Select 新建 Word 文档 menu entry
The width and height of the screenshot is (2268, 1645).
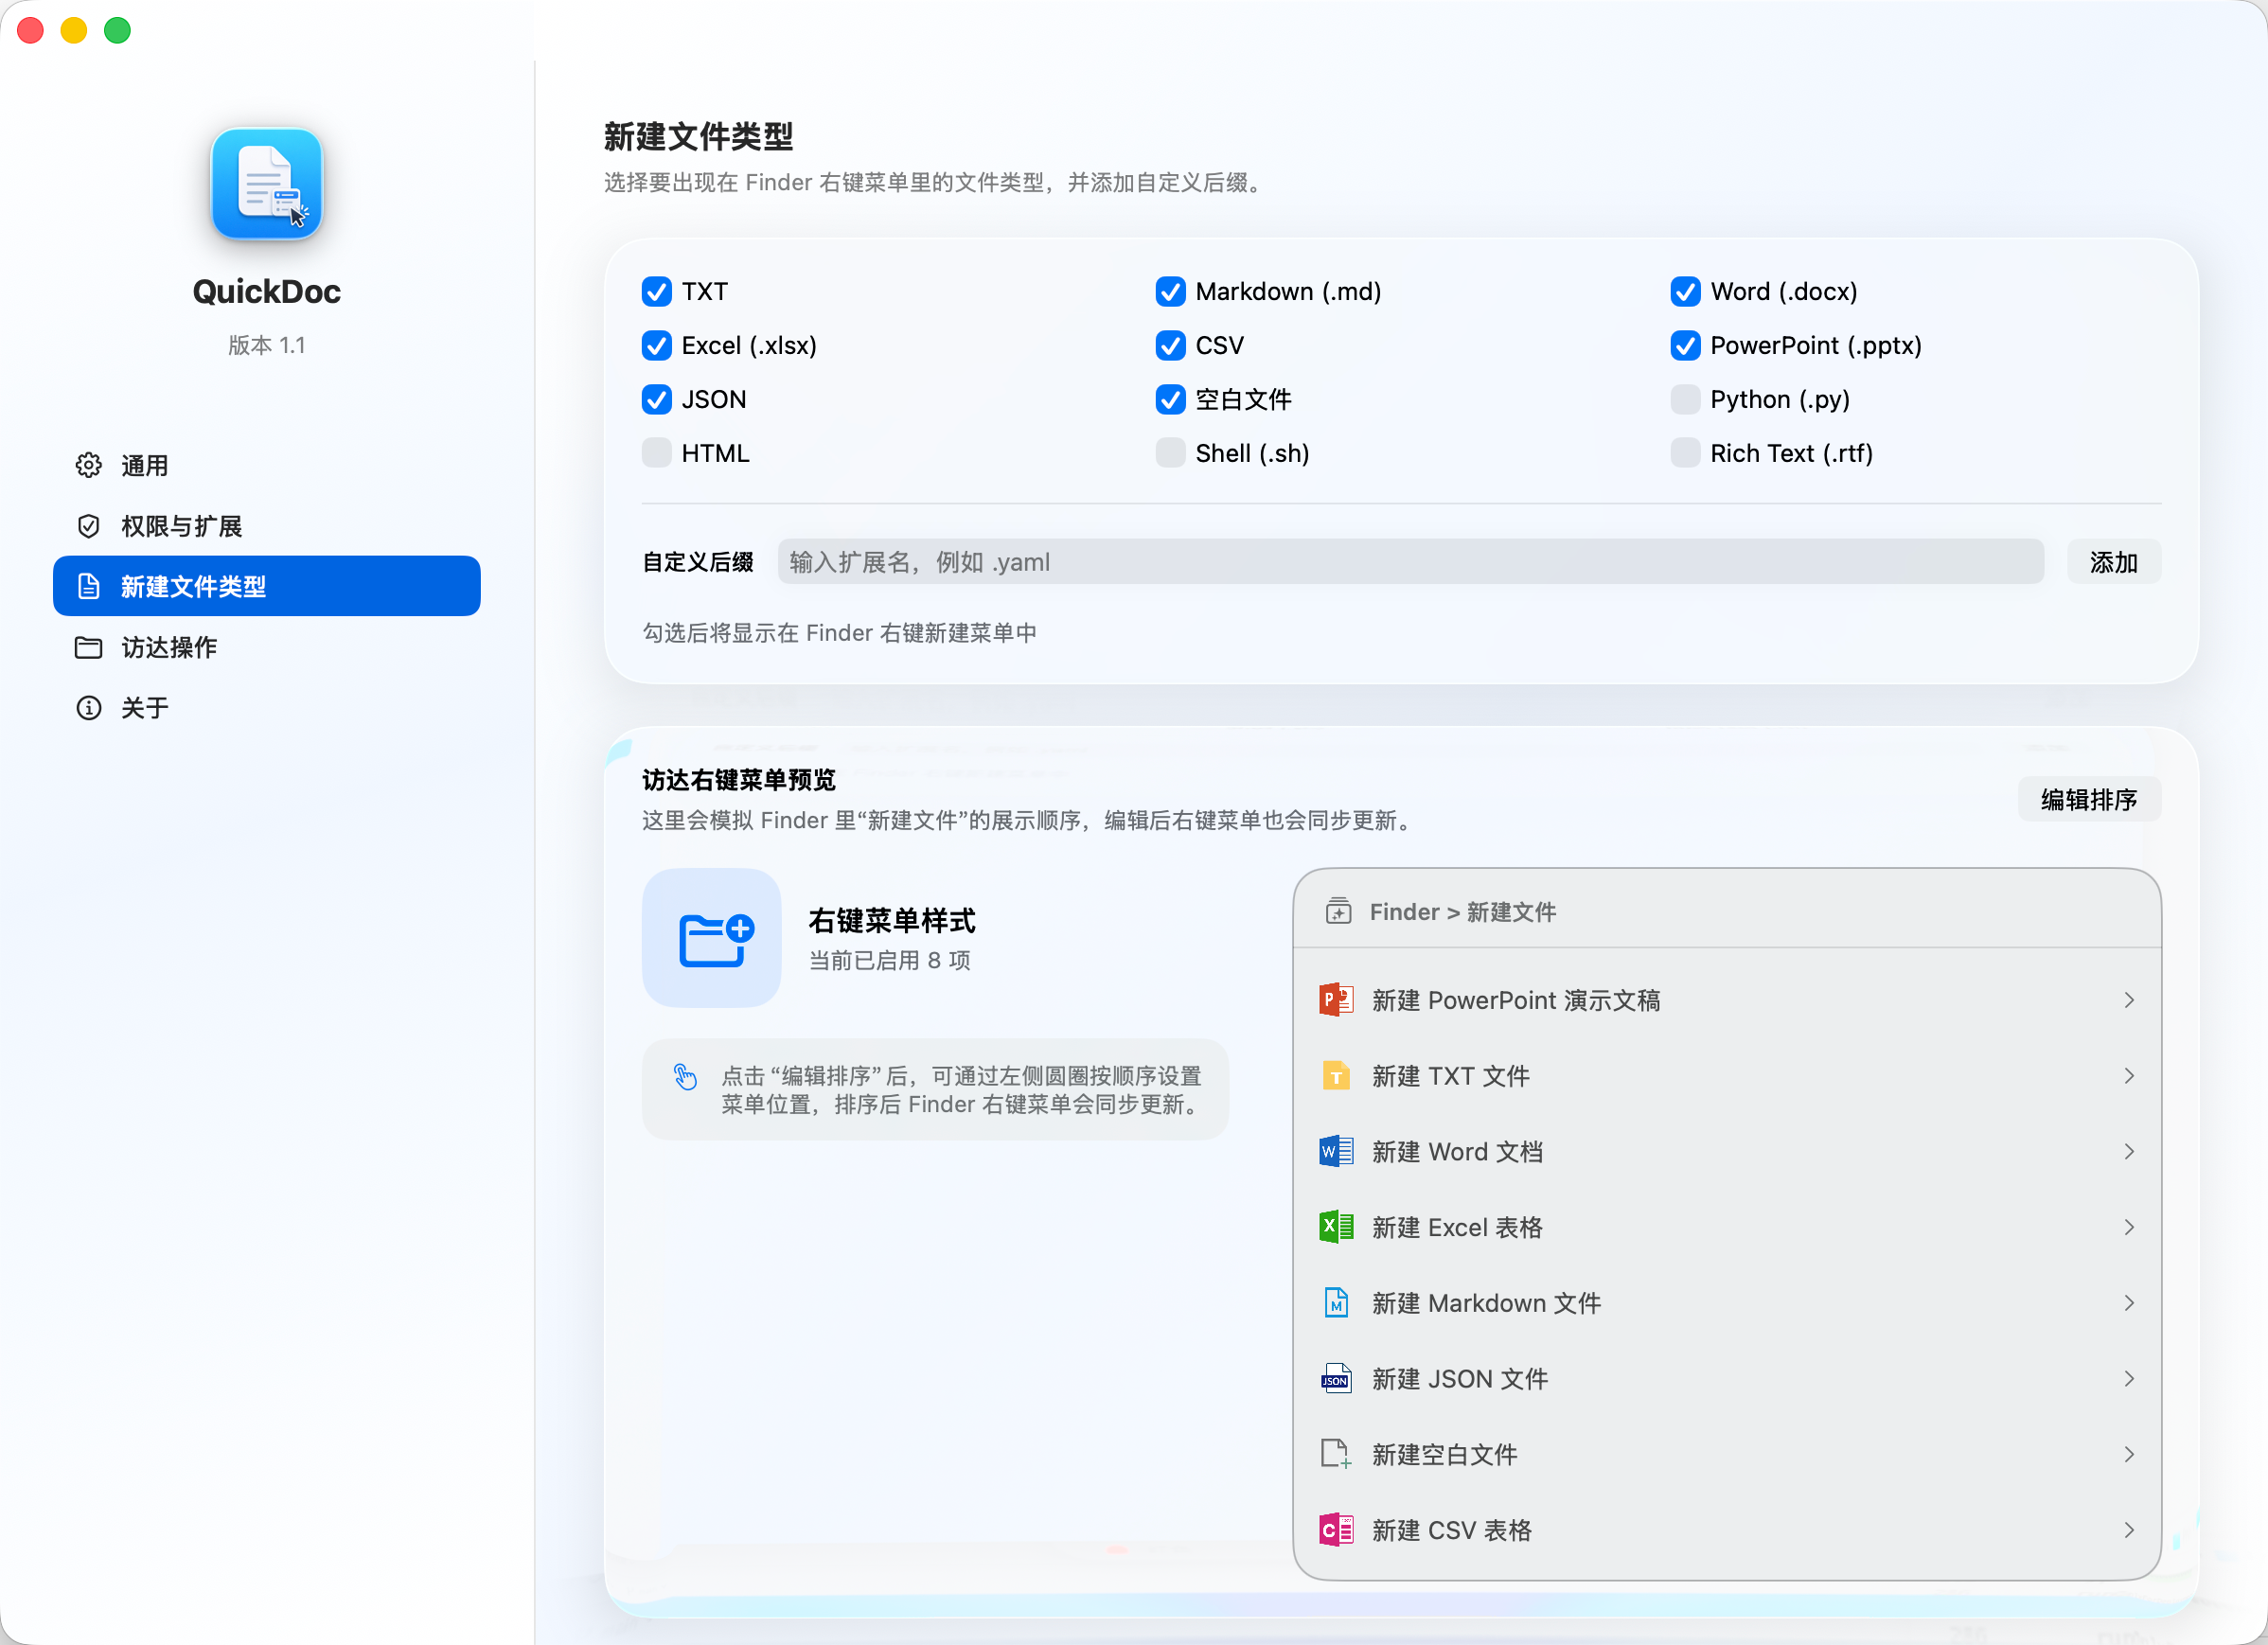(x=1727, y=1152)
